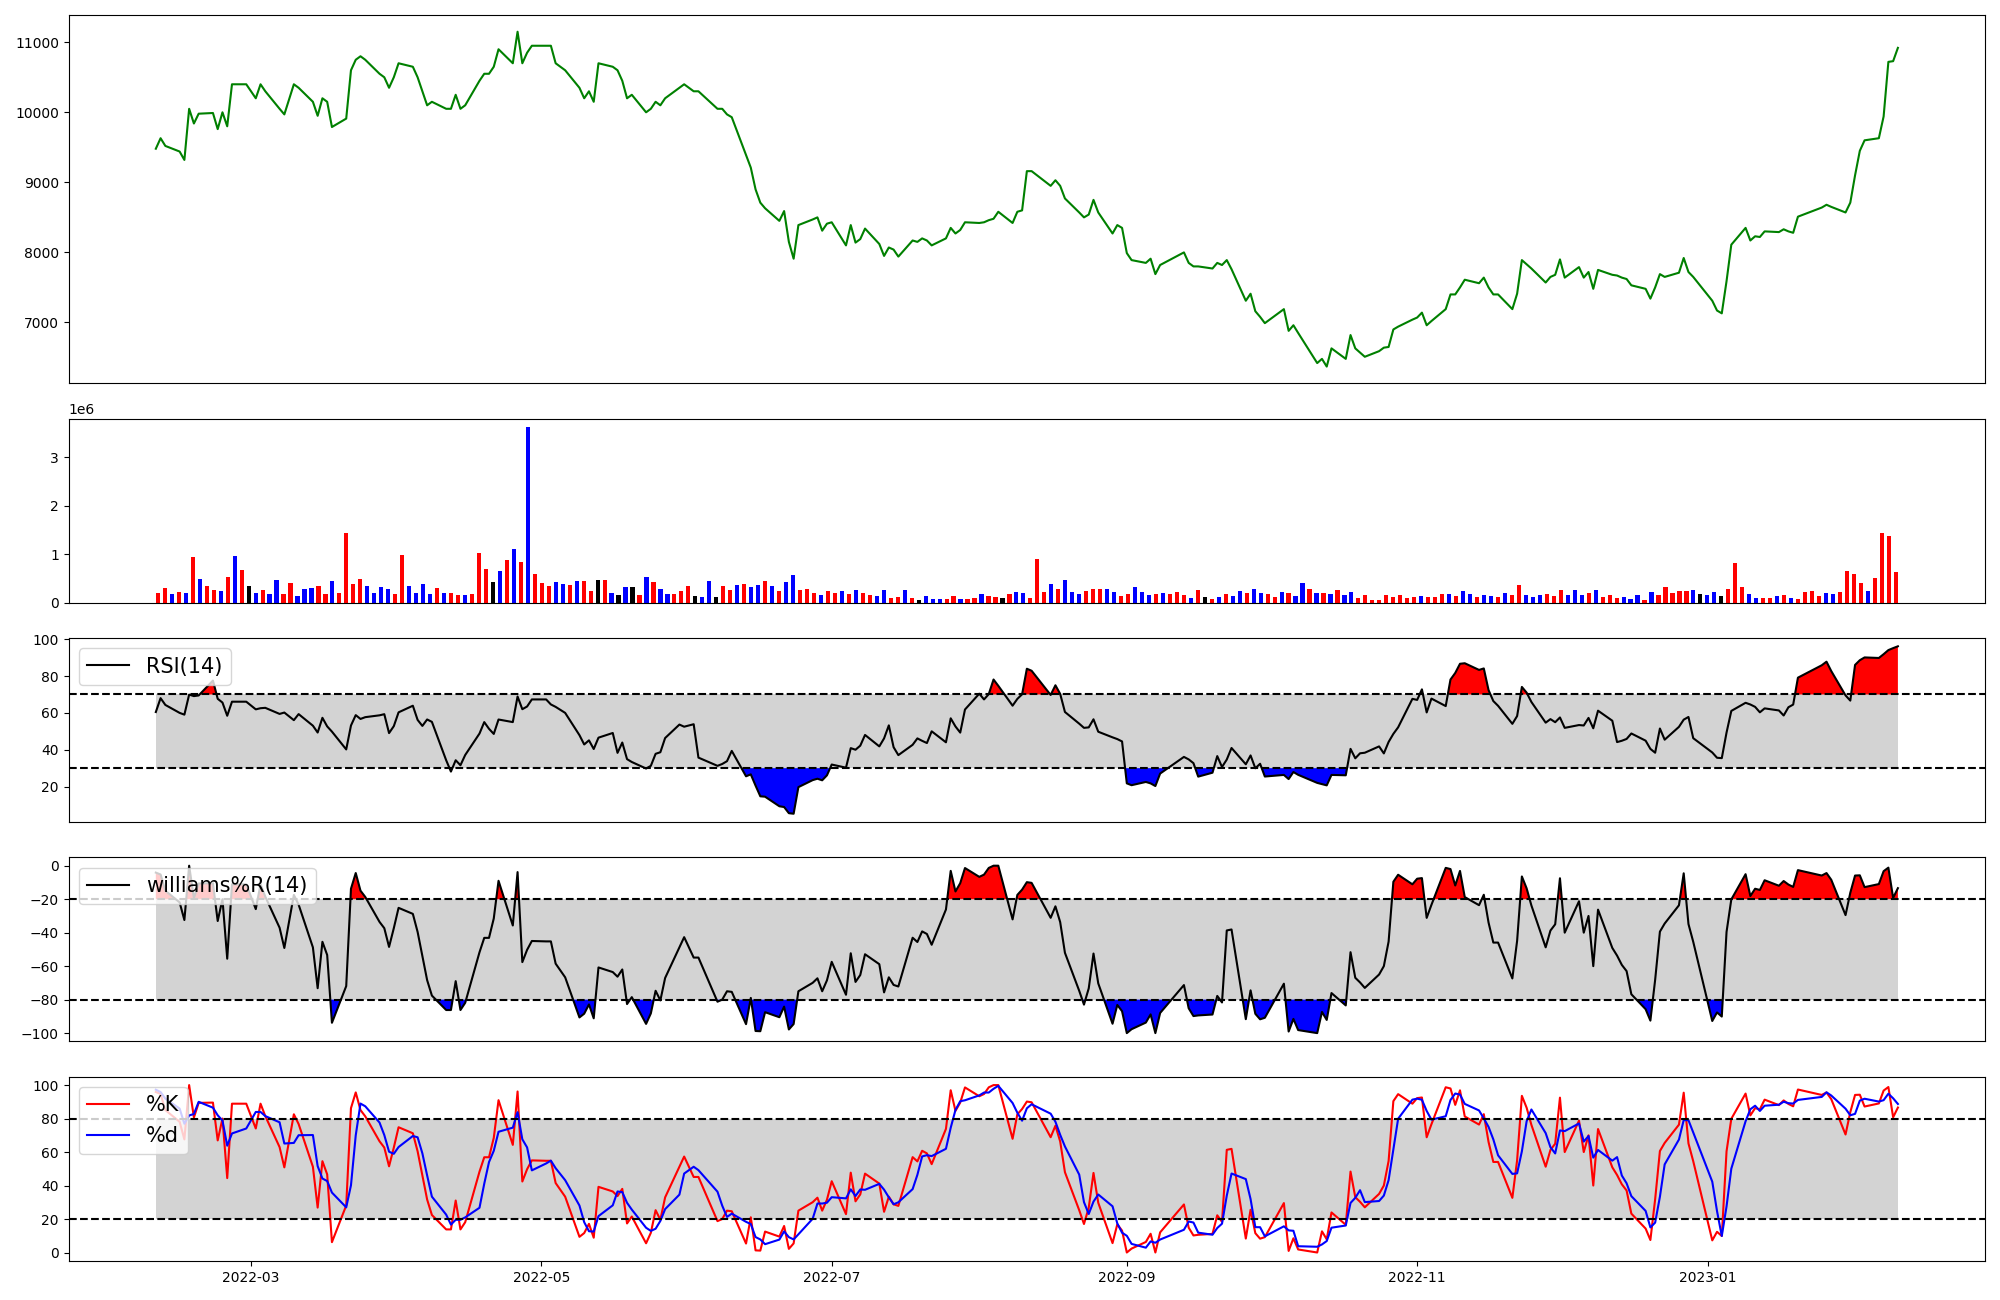Click the 9000 price axis tick label

(41, 183)
